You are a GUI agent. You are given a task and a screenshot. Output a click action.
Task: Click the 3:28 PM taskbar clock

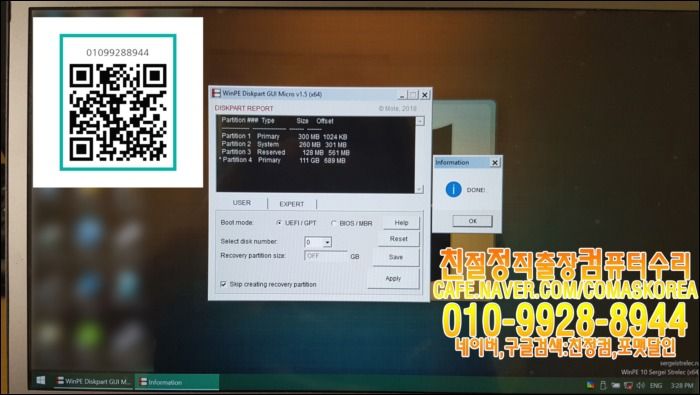pos(682,385)
